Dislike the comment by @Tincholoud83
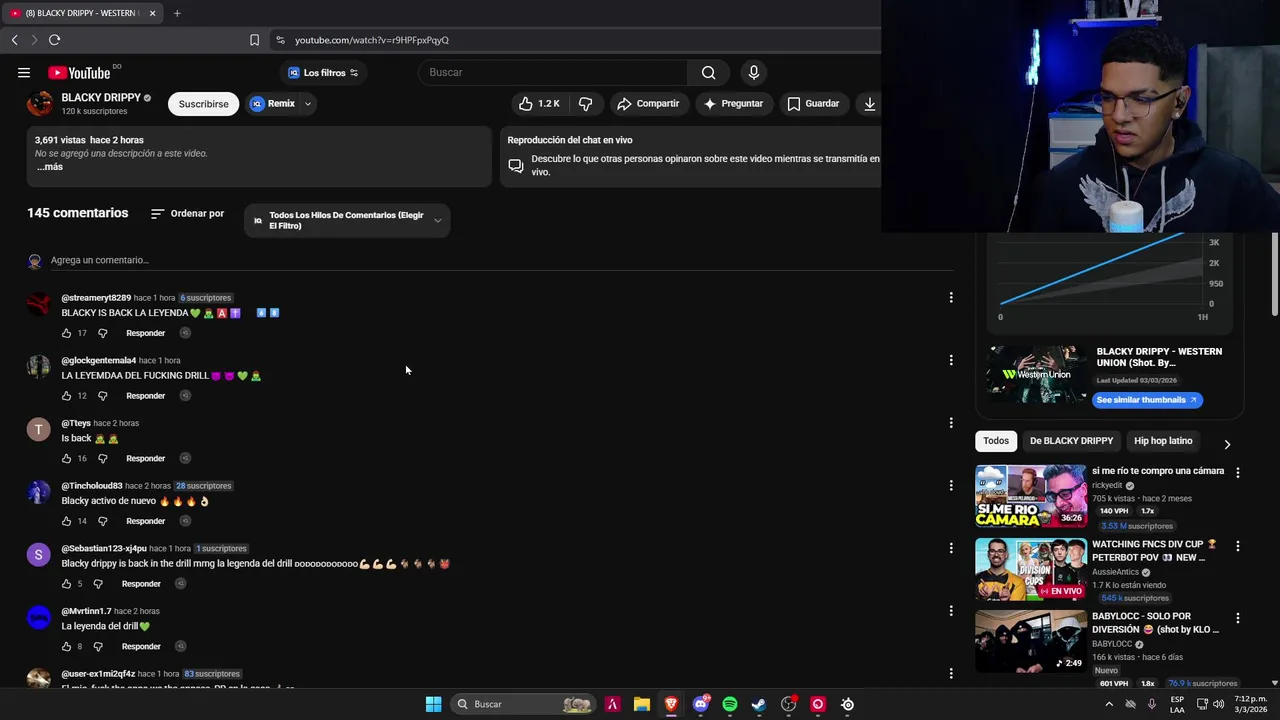The width and height of the screenshot is (1280, 720). [102, 521]
